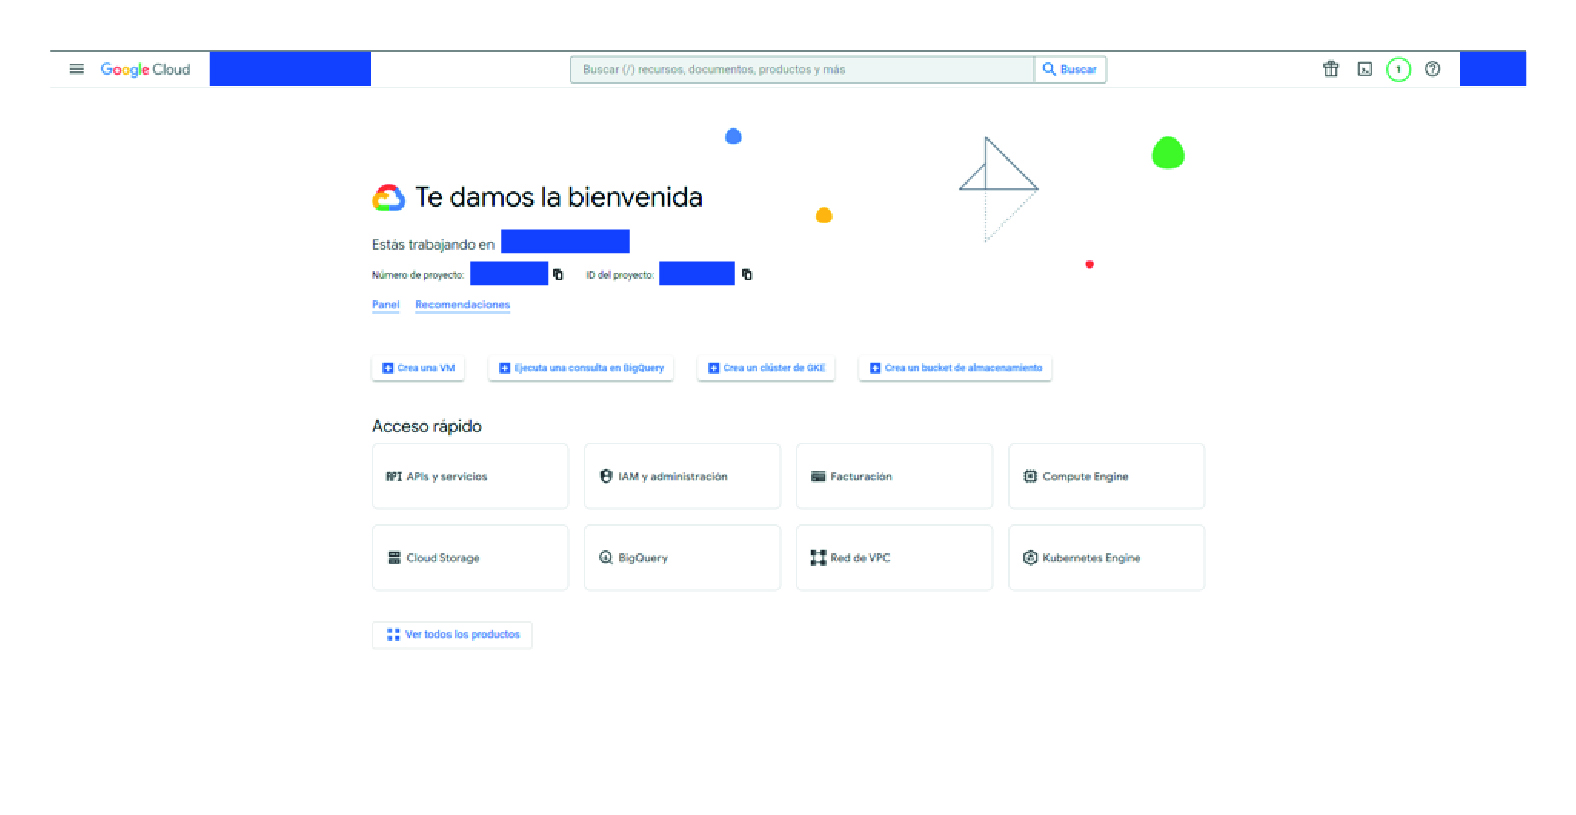Open the hamburger navigation menu
Screen dimensions: 1576x815
[76, 69]
